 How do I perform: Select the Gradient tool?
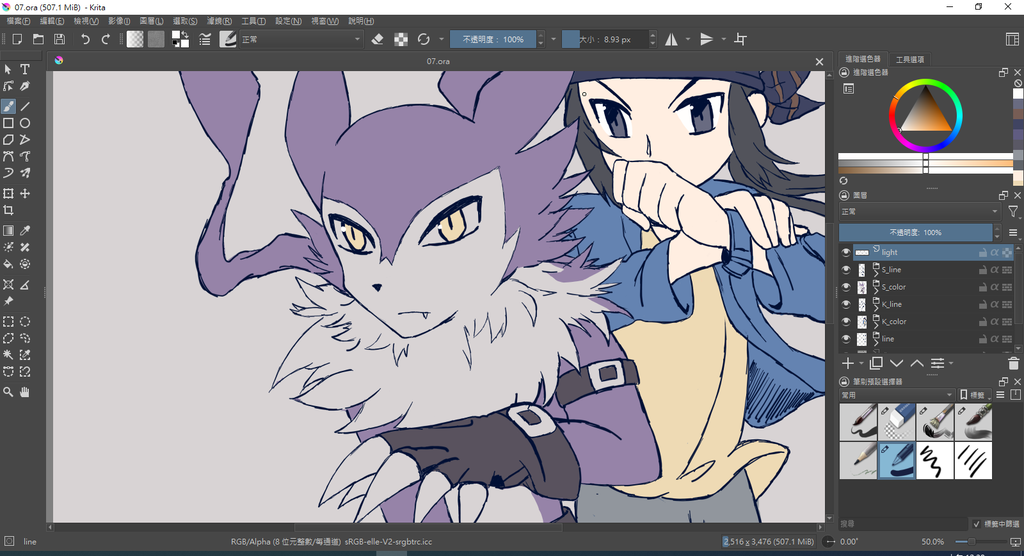[x=8, y=231]
